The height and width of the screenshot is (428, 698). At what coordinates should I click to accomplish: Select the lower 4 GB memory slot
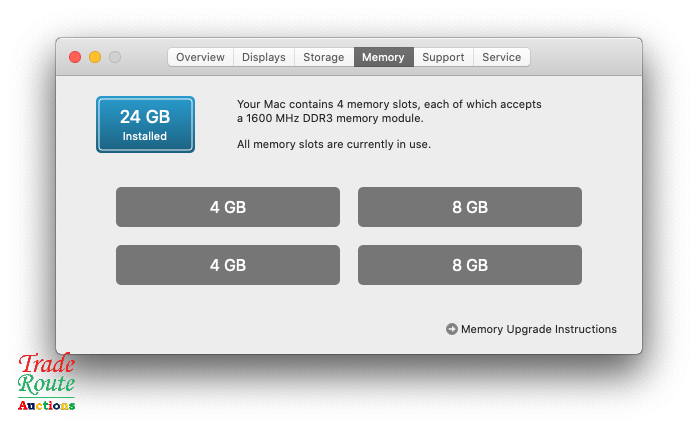pyautogui.click(x=228, y=265)
